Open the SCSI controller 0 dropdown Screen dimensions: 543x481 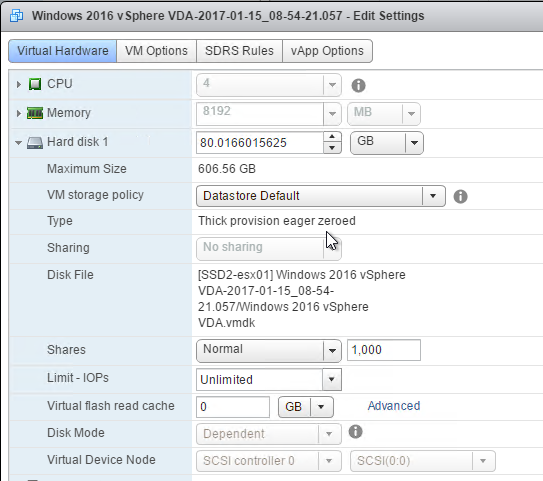tap(269, 461)
